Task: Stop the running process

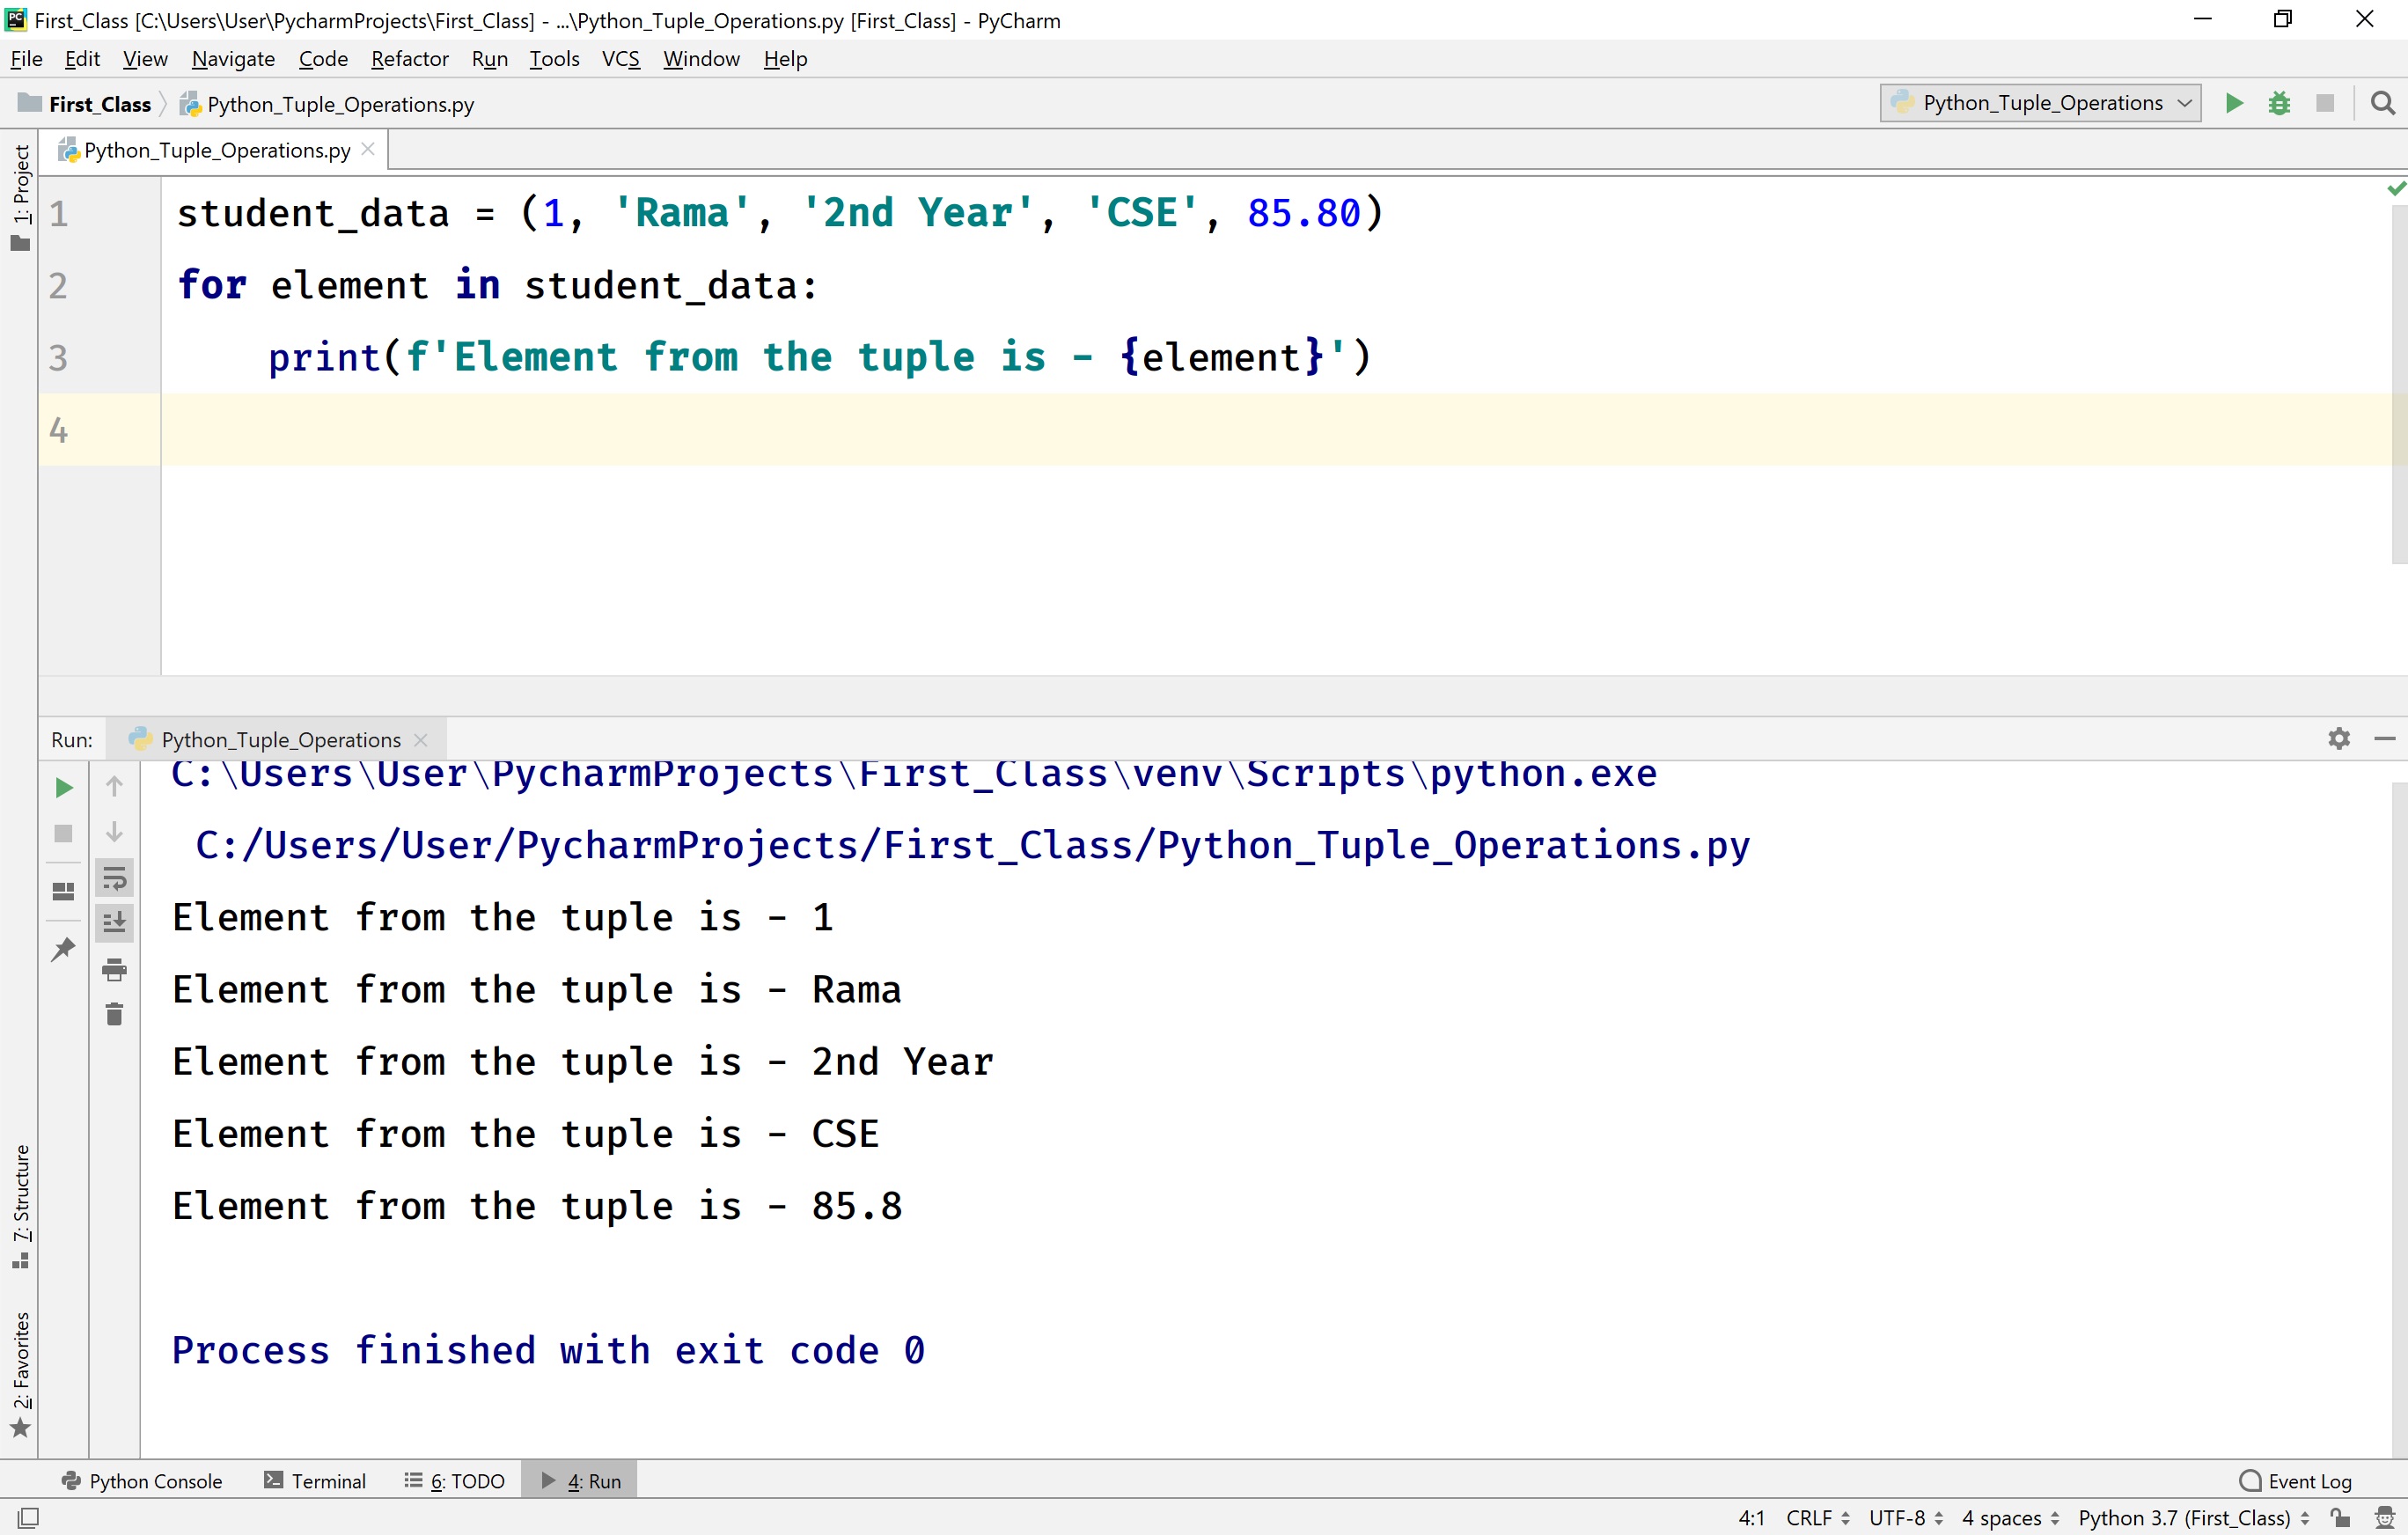Action: click(x=63, y=832)
